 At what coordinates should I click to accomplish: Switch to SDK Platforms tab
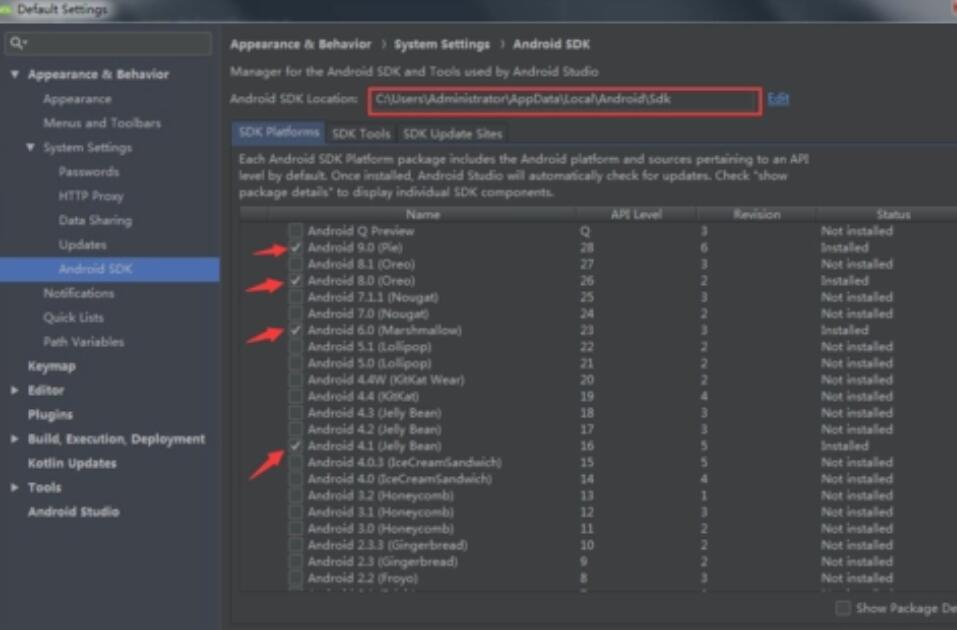pos(278,133)
